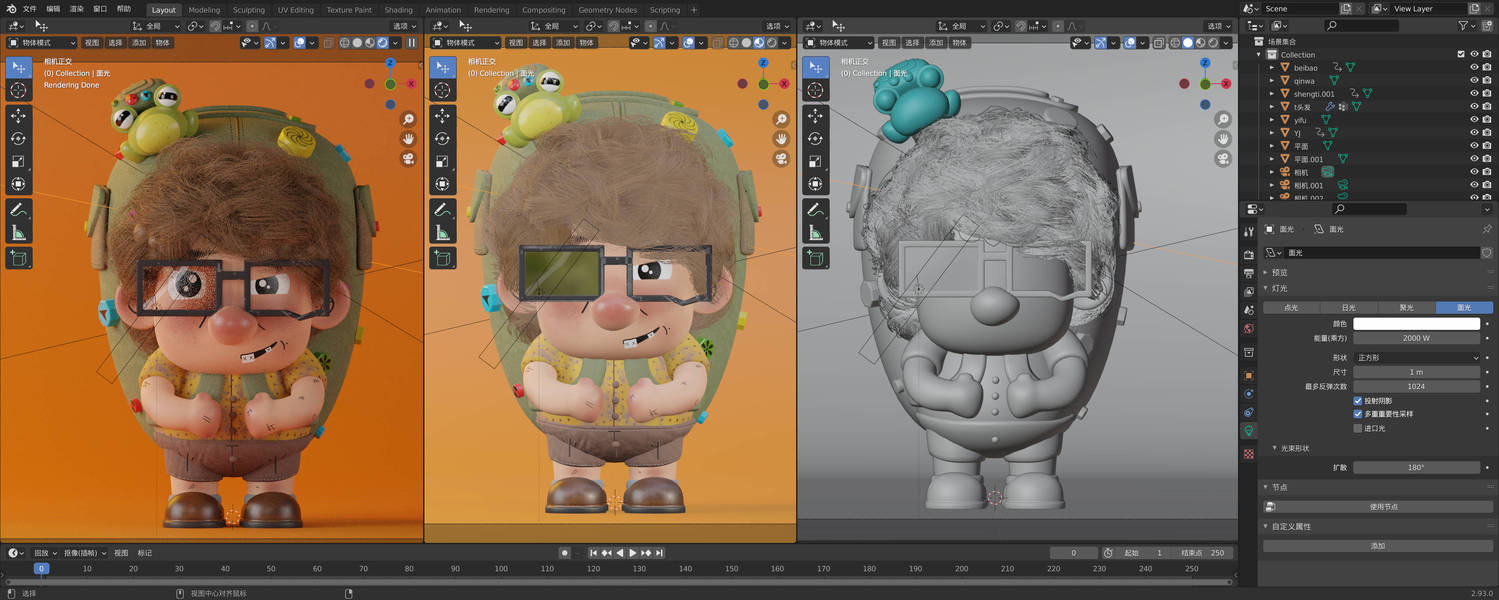Toggle the 投射阴影 checkbox
This screenshot has width=1499, height=600.
[1358, 401]
